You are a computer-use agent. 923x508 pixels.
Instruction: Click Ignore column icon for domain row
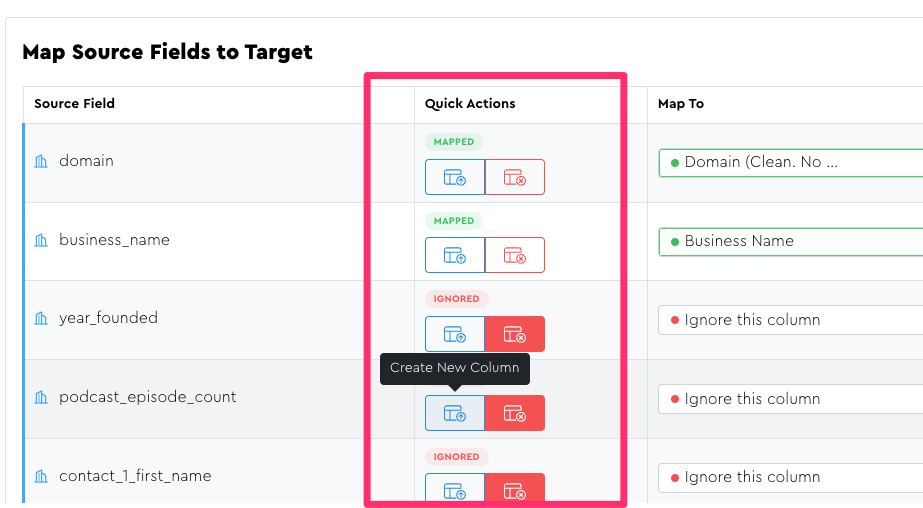point(515,177)
